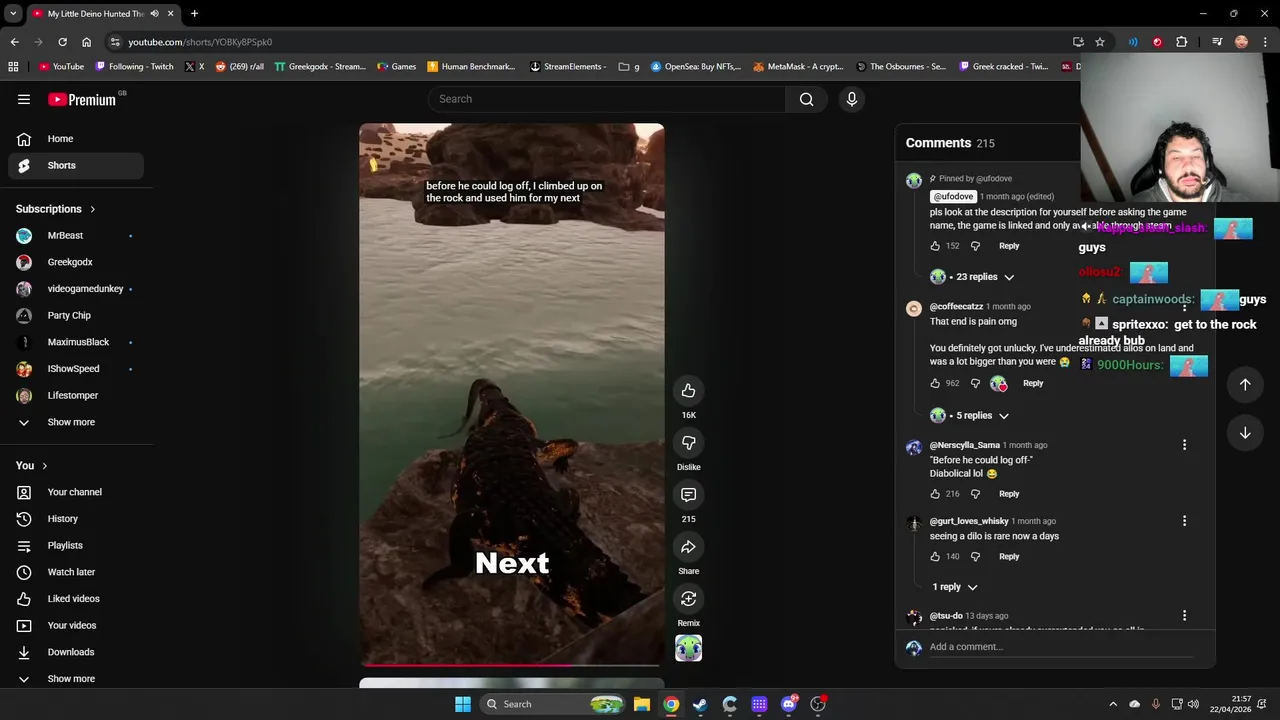
Task: Go to the previous short arrow
Action: 1245,384
